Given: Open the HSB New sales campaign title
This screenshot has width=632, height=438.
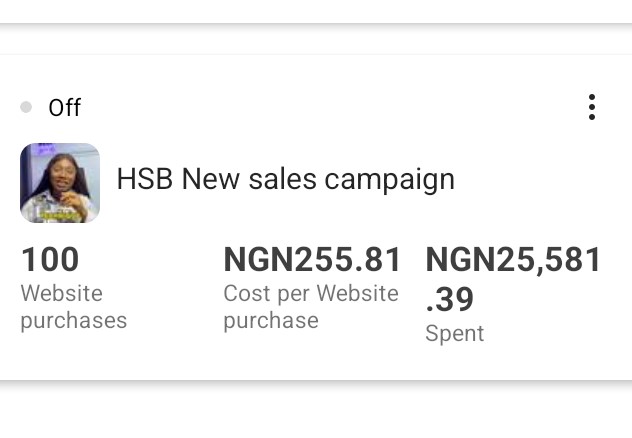Looking at the screenshot, I should (285, 179).
